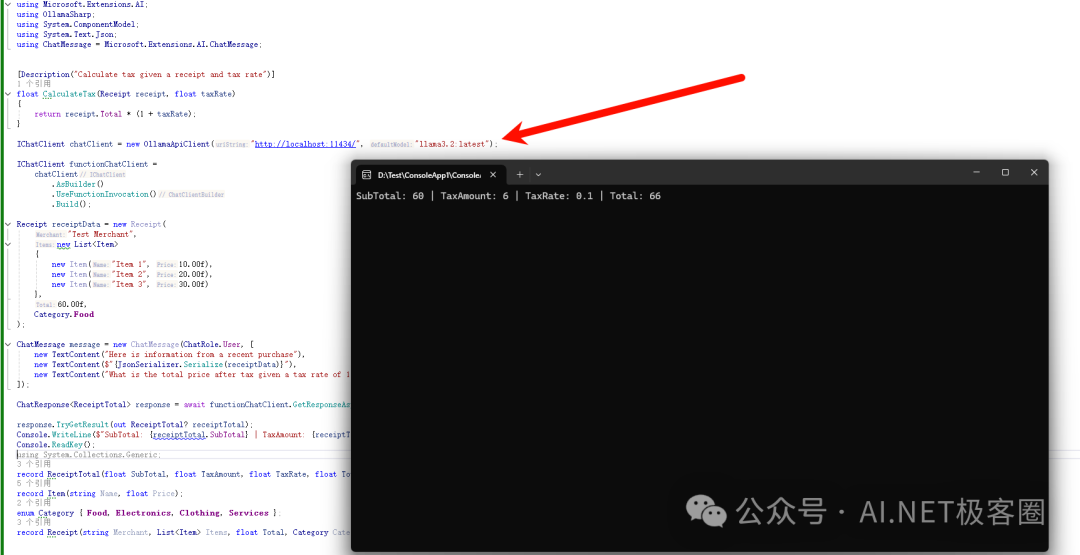The height and width of the screenshot is (555, 1080).
Task: Maximize the console window
Action: (1006, 172)
